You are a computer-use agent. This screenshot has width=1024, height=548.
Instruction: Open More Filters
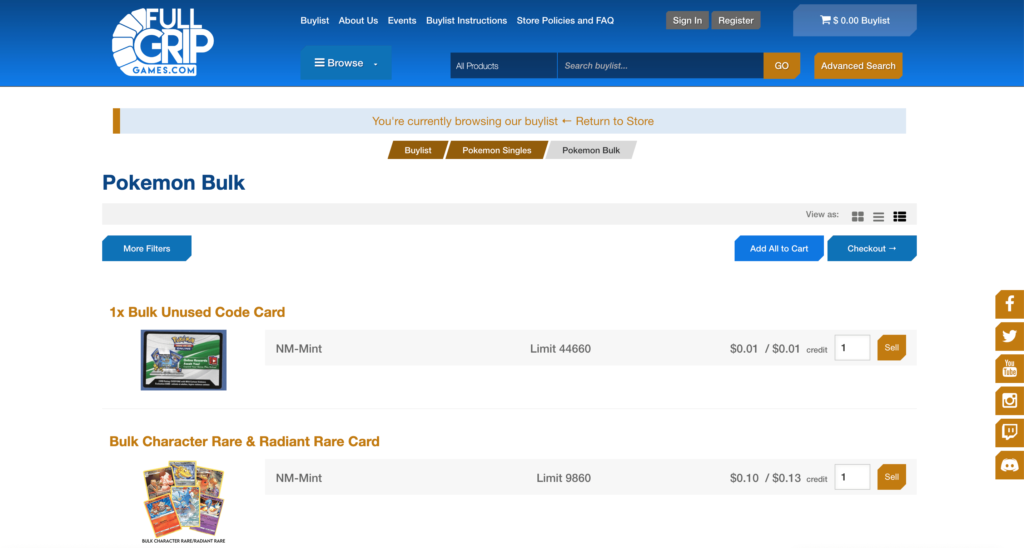147,248
